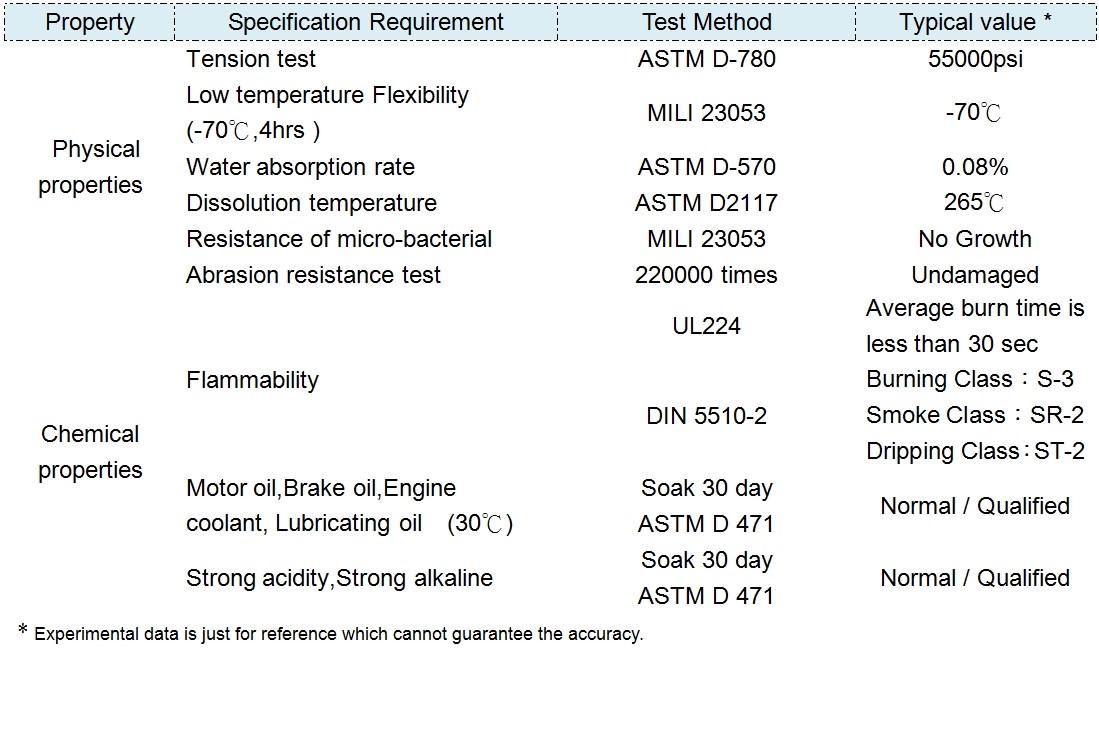Click the Dissolution temperature entry
The image size is (1099, 737).
tap(311, 203)
